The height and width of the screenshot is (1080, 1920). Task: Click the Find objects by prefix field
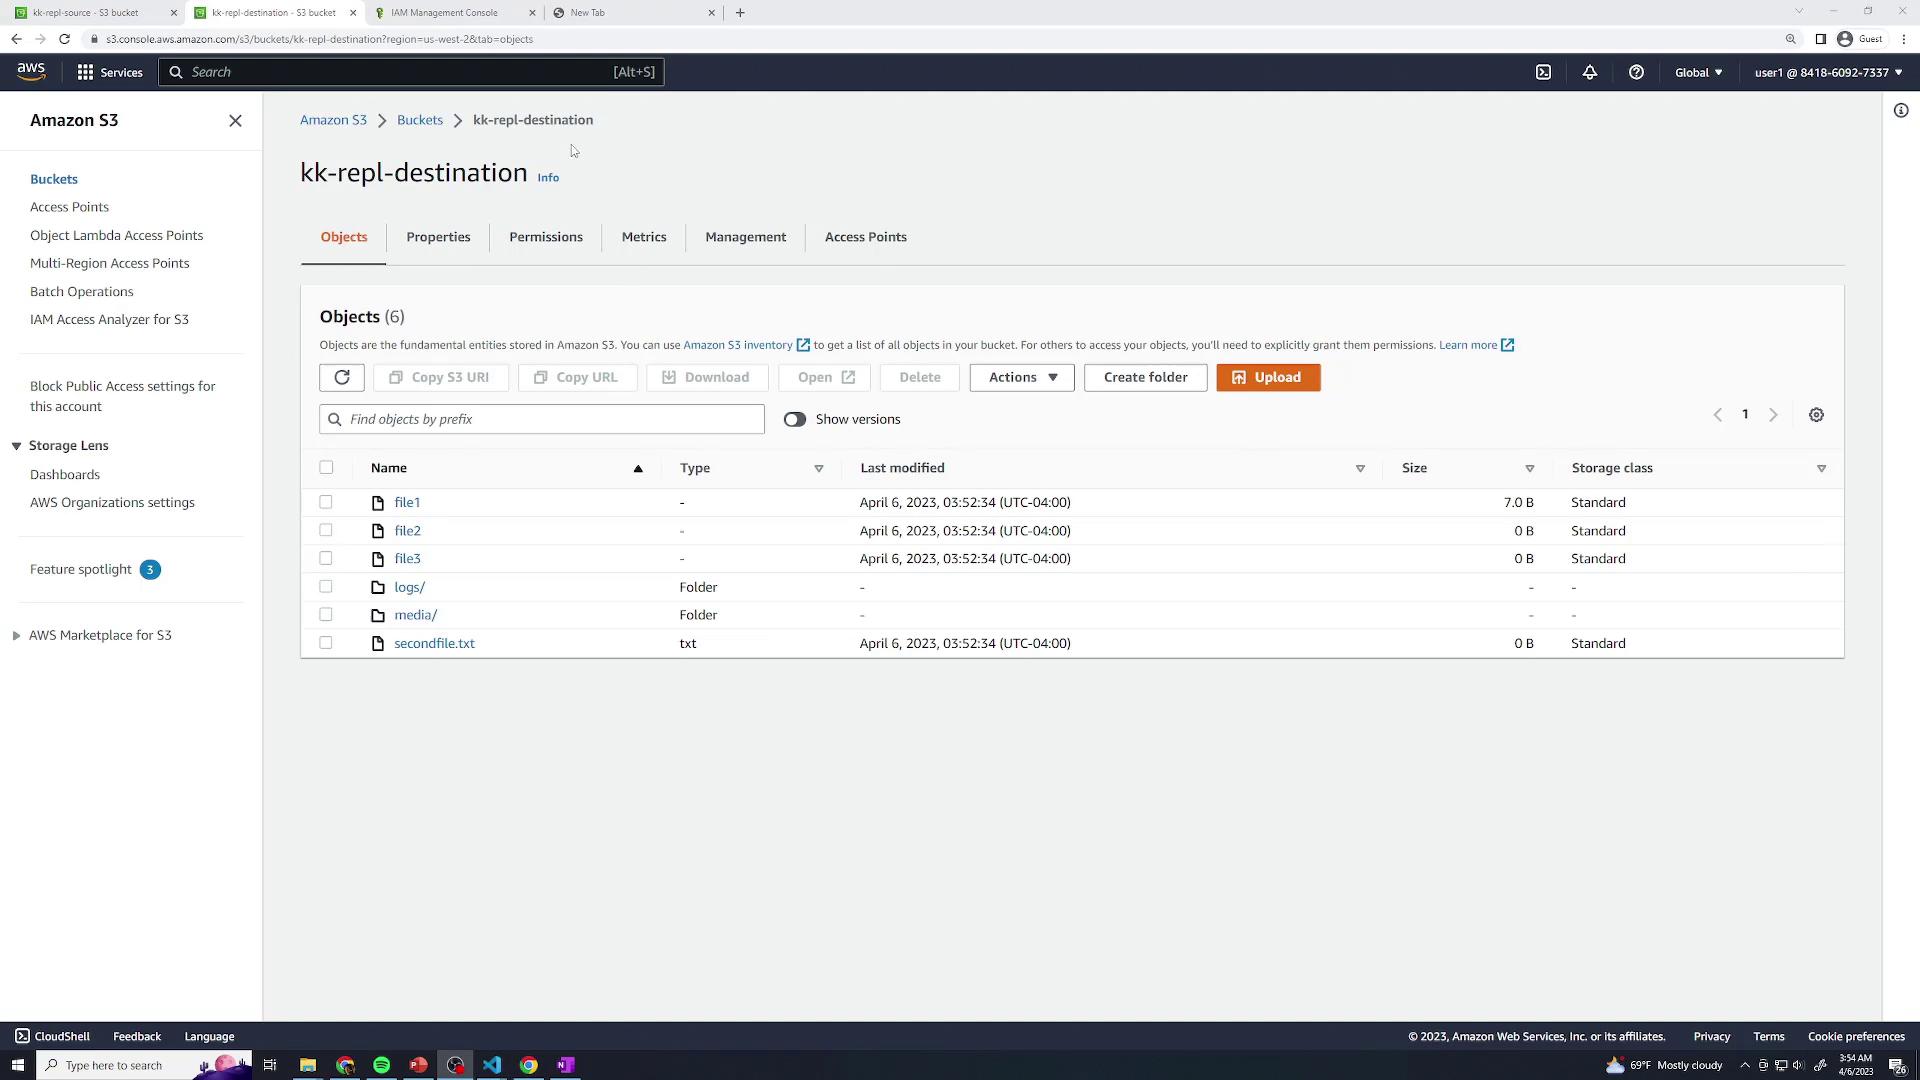coord(541,419)
